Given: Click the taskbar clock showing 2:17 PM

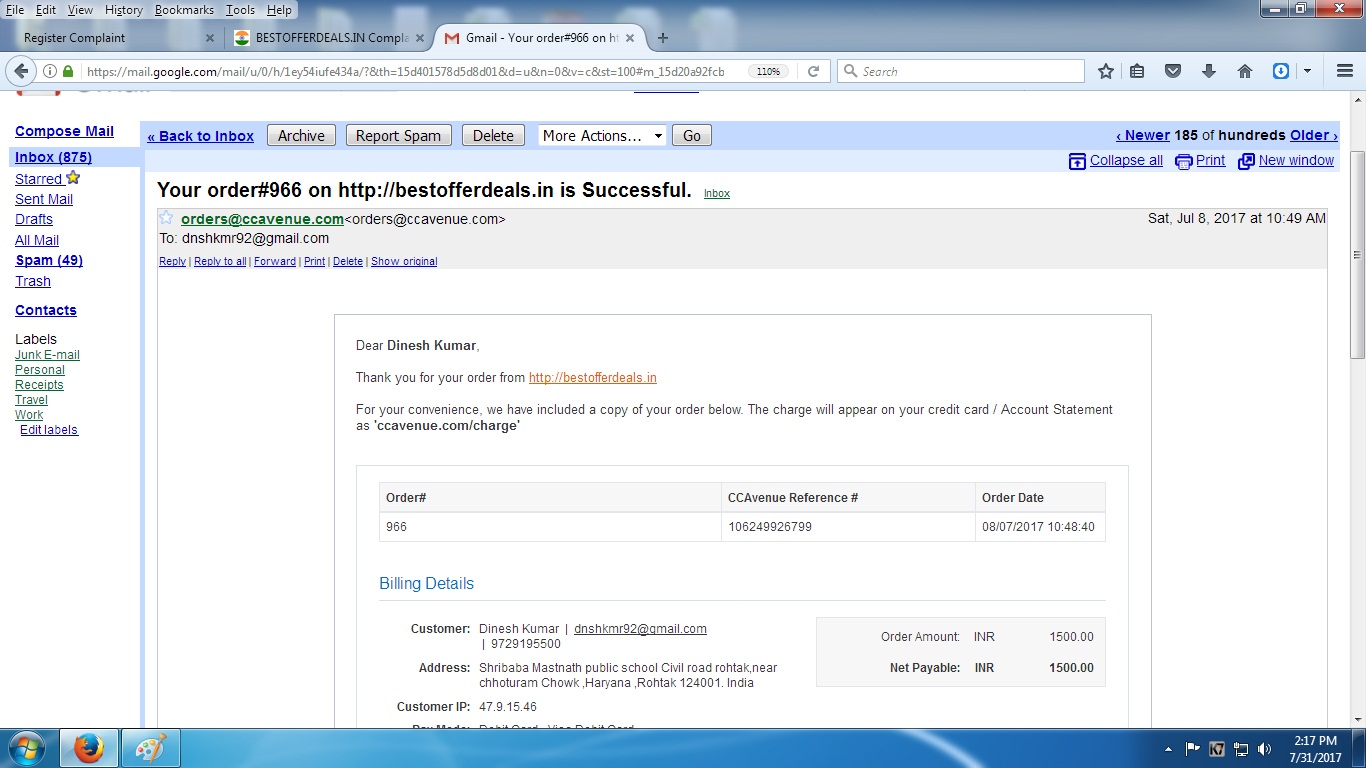Looking at the screenshot, I should pyautogui.click(x=1315, y=748).
